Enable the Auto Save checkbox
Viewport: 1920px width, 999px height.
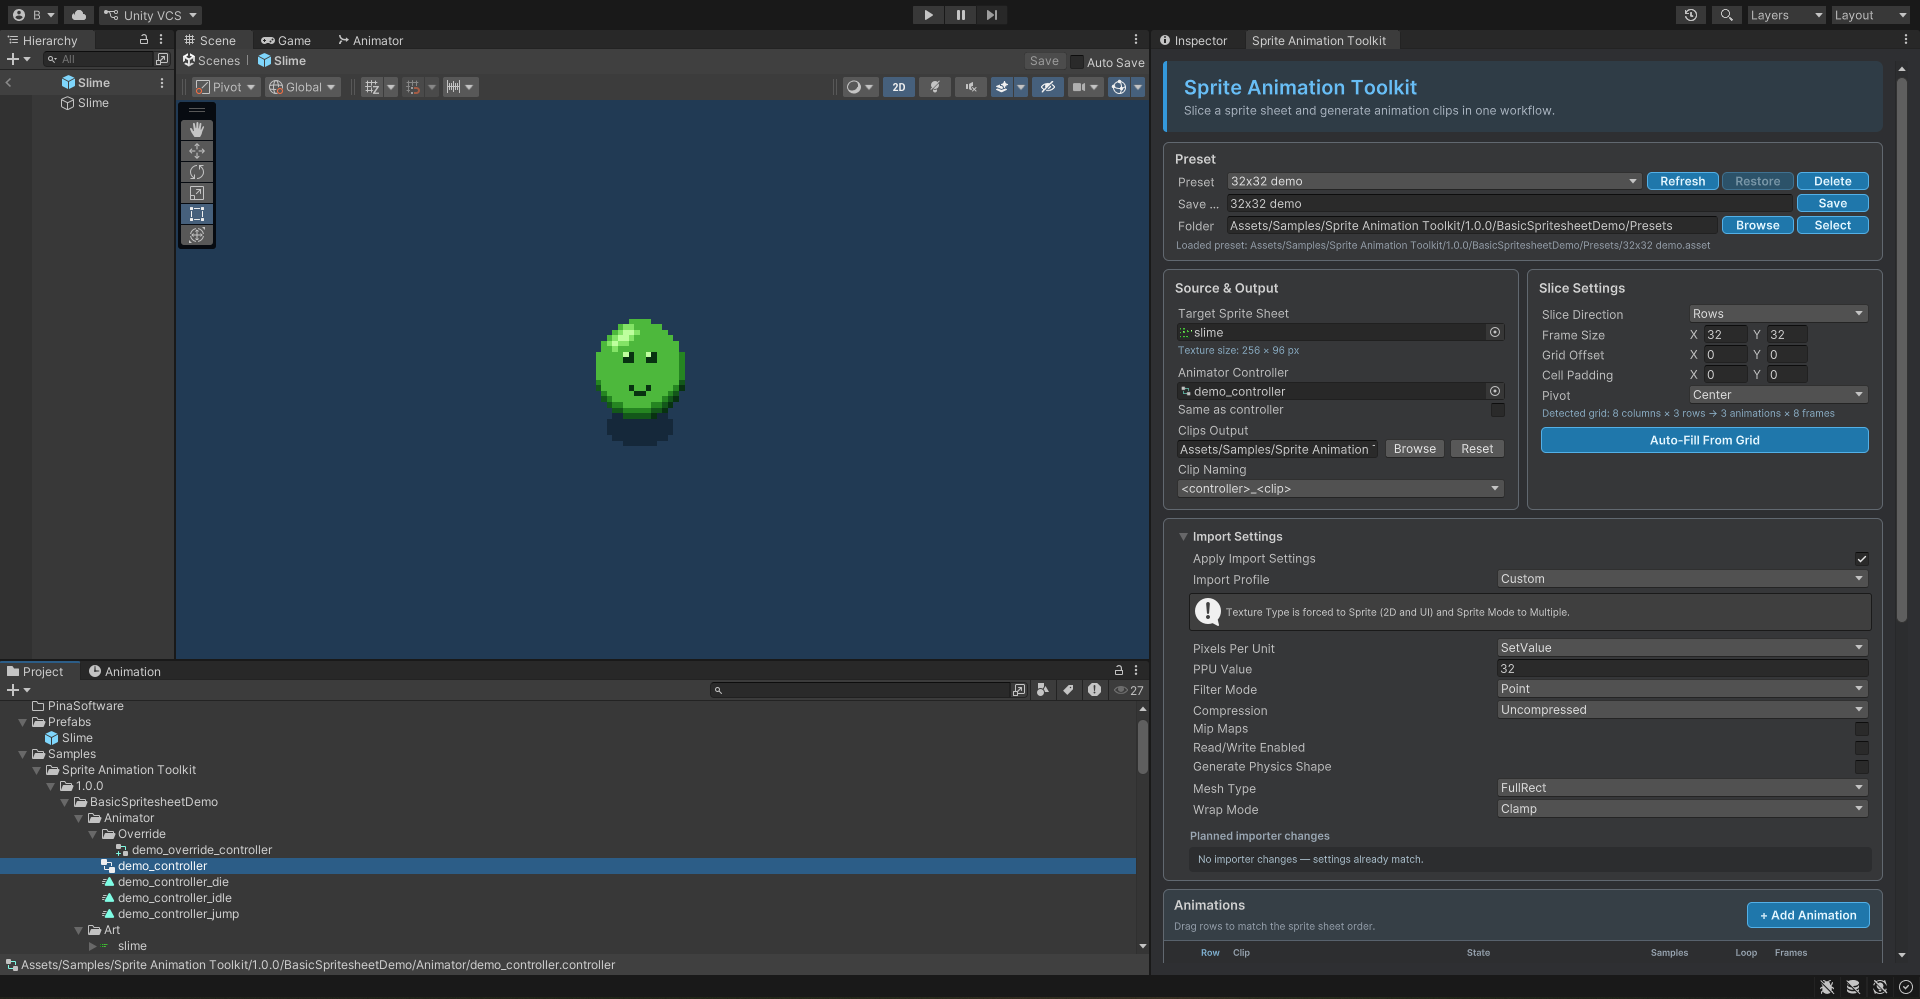coord(1077,62)
